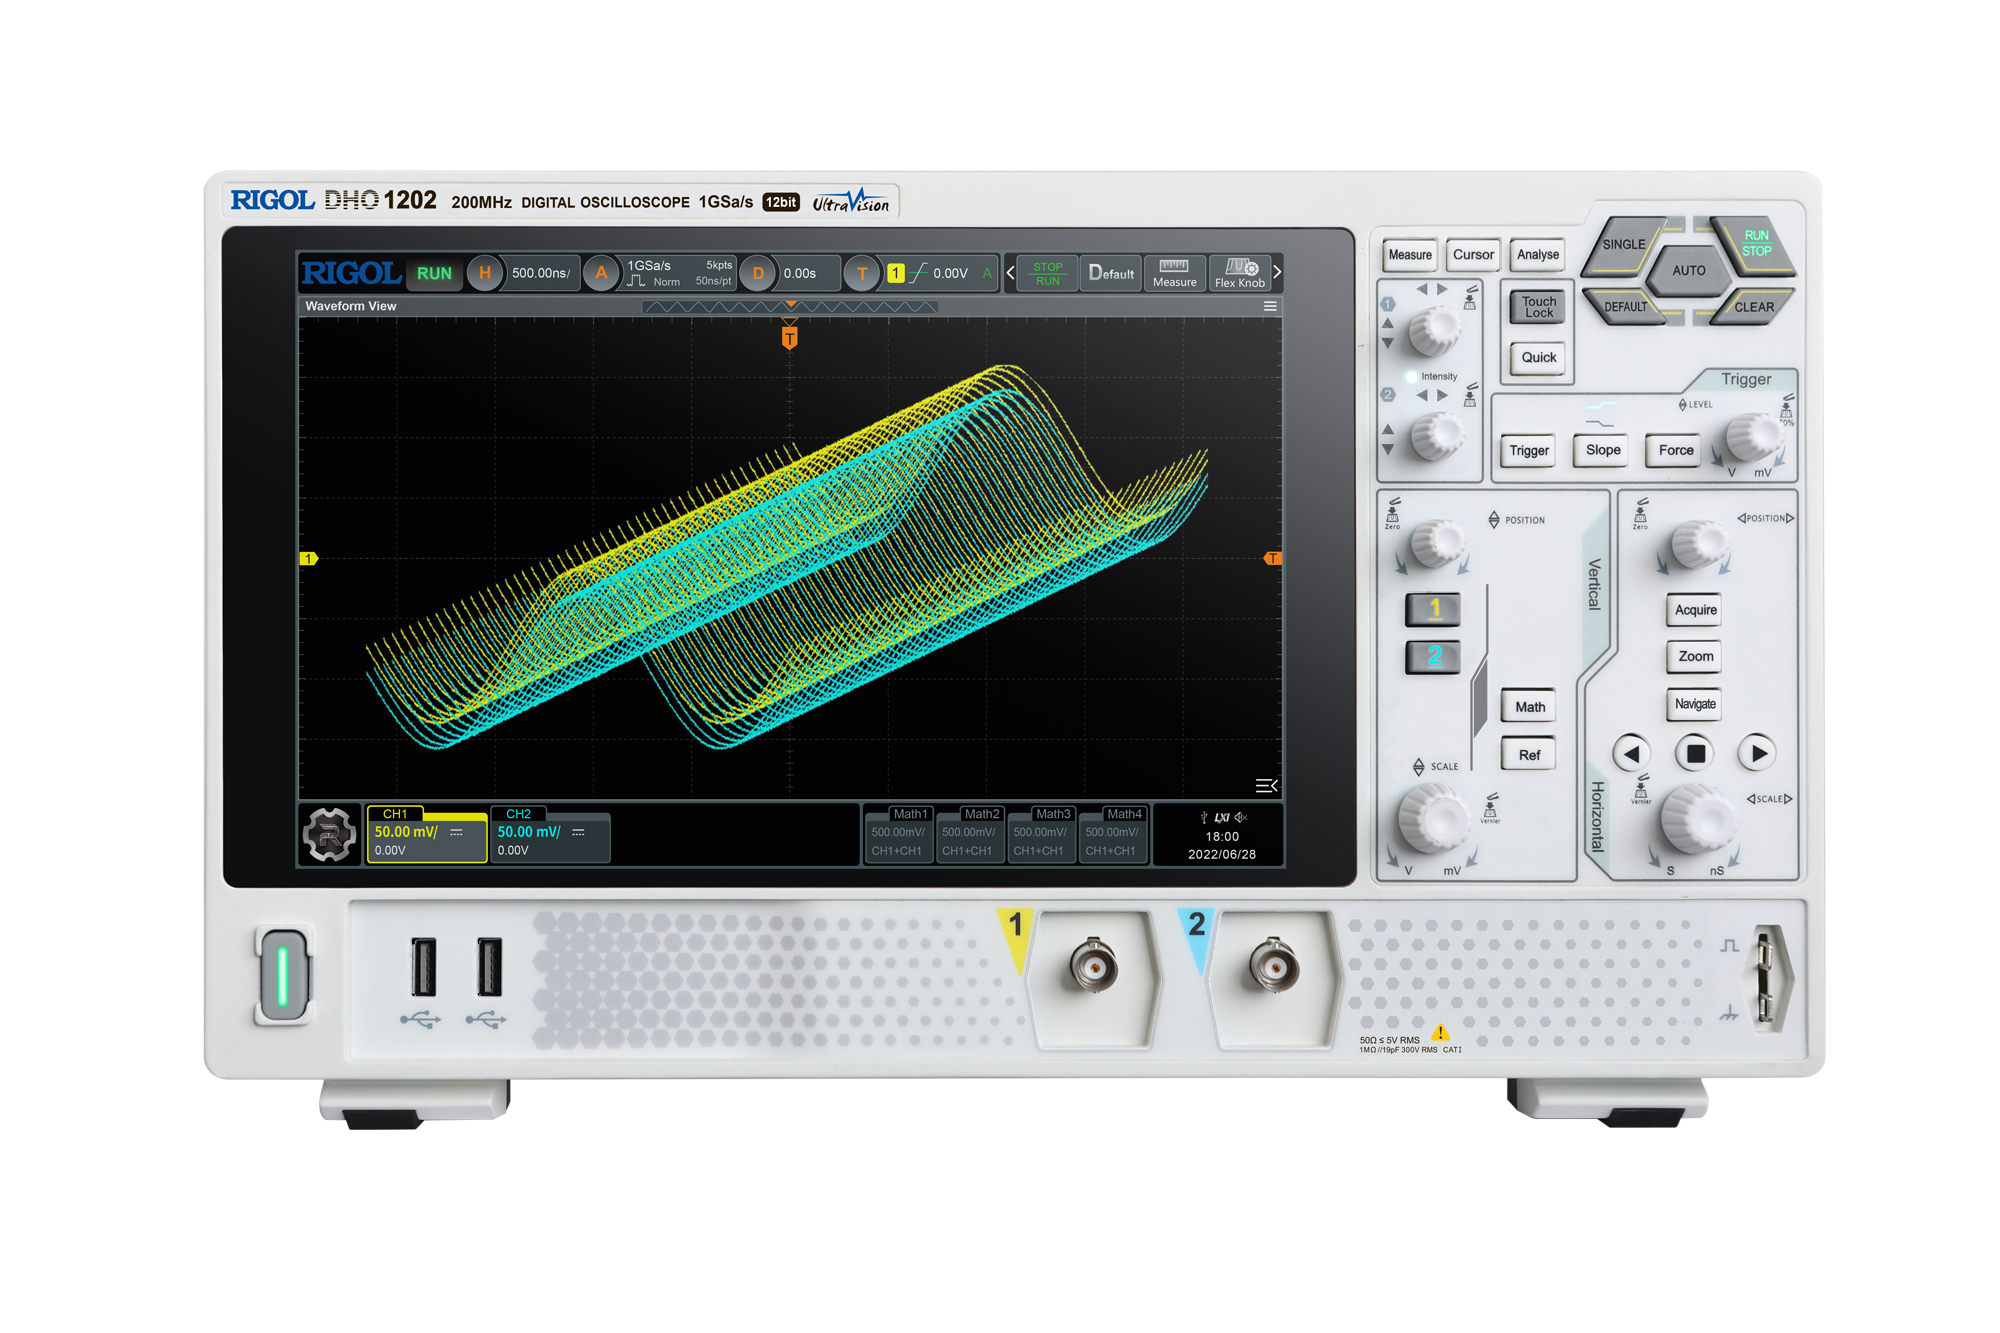The height and width of the screenshot is (1333, 2000).
Task: Click the Quick key
Action: point(1538,358)
